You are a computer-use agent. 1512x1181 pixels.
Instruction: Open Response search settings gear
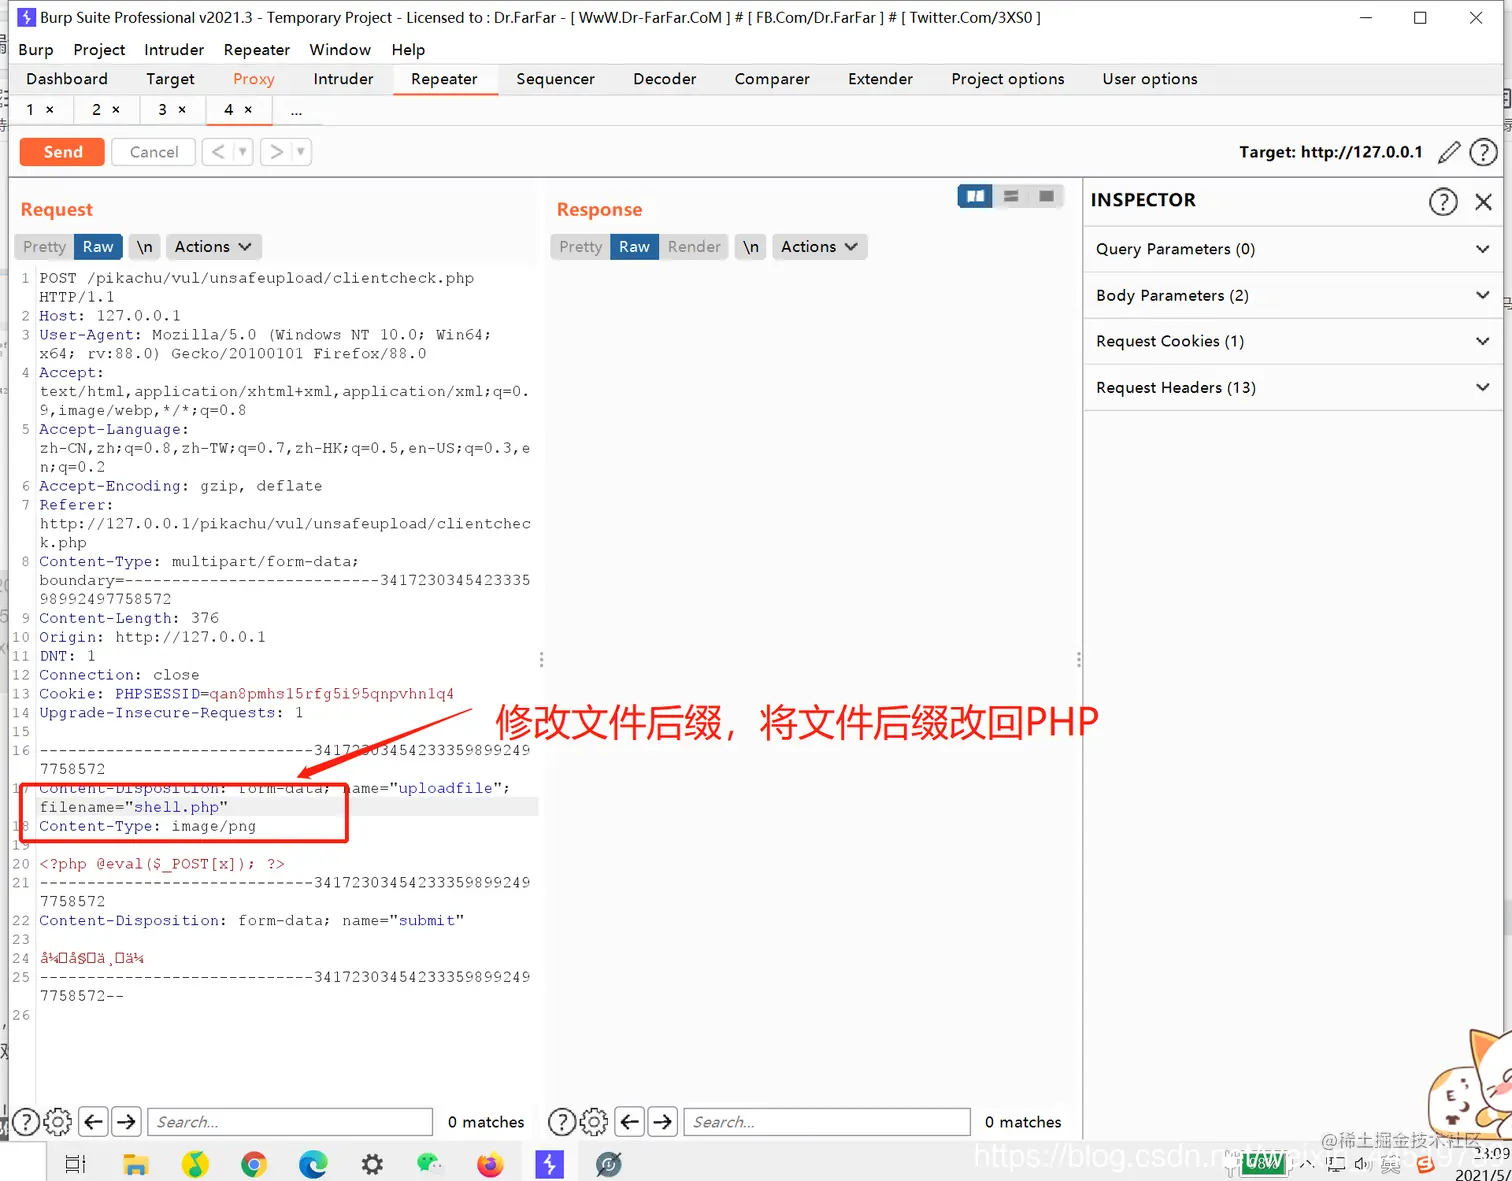[595, 1122]
